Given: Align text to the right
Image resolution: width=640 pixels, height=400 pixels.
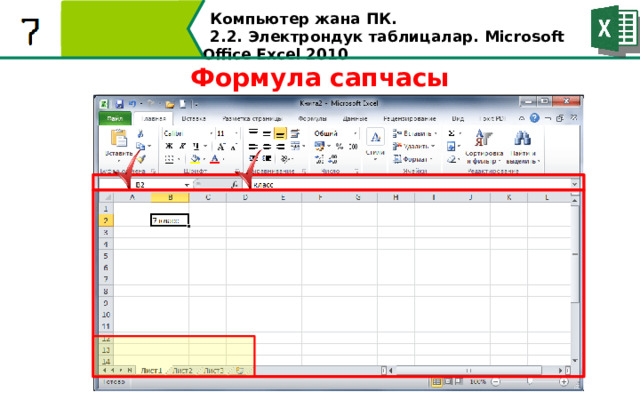Looking at the screenshot, I should (x=280, y=147).
